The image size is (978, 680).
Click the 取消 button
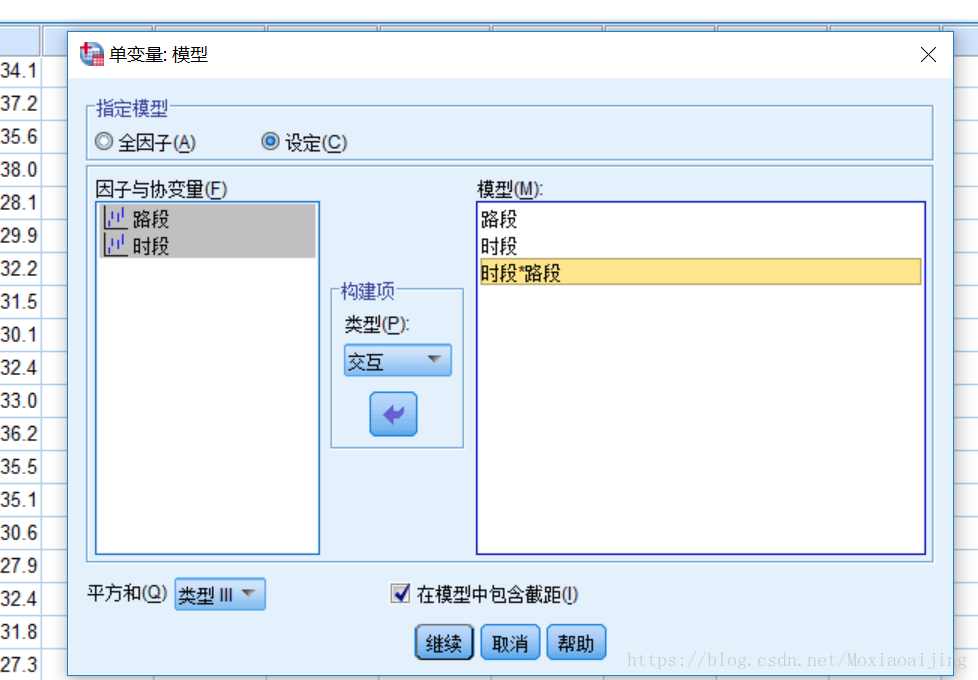point(510,643)
